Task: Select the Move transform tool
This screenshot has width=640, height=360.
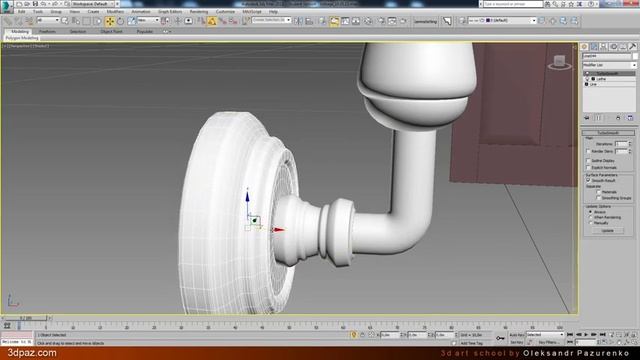Action: (110, 21)
